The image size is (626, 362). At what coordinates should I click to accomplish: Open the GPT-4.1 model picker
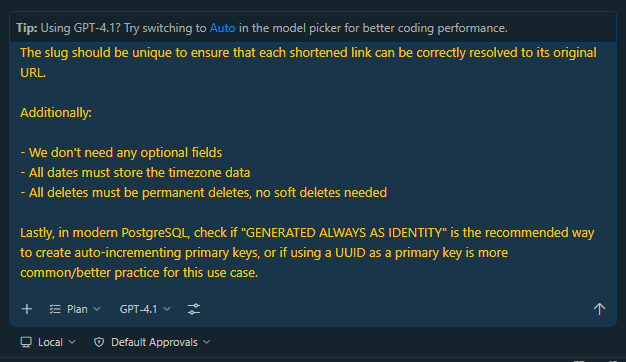[145, 309]
